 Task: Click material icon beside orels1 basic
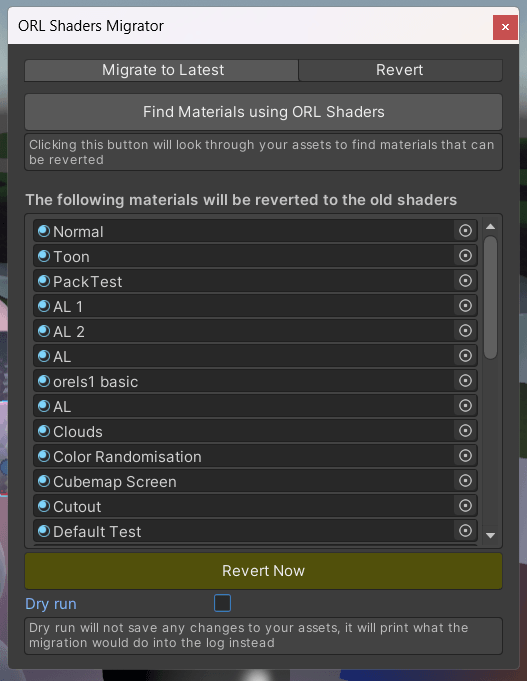(44, 381)
